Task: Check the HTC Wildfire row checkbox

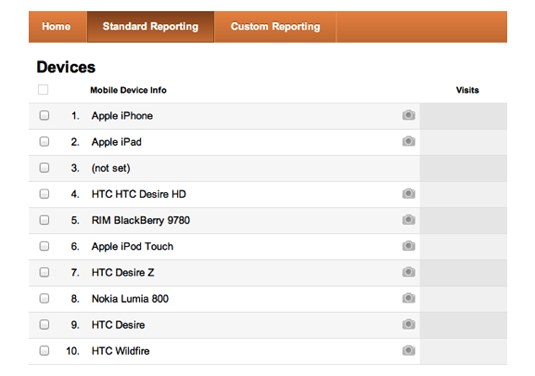Action: tap(44, 350)
